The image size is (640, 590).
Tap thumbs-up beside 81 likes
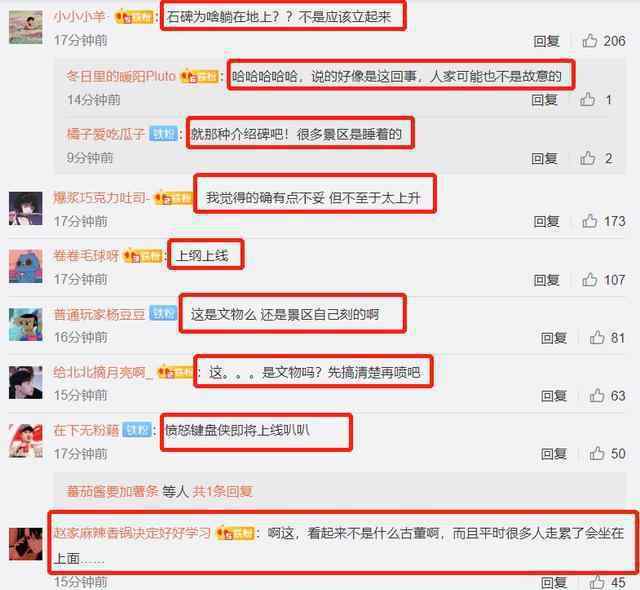(597, 337)
